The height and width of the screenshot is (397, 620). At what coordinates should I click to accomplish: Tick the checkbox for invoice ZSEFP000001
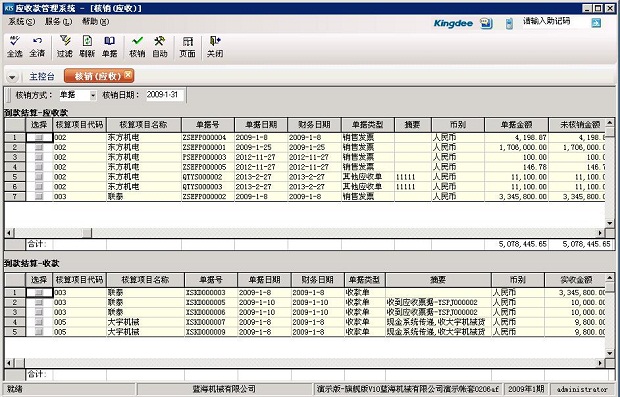(39, 147)
